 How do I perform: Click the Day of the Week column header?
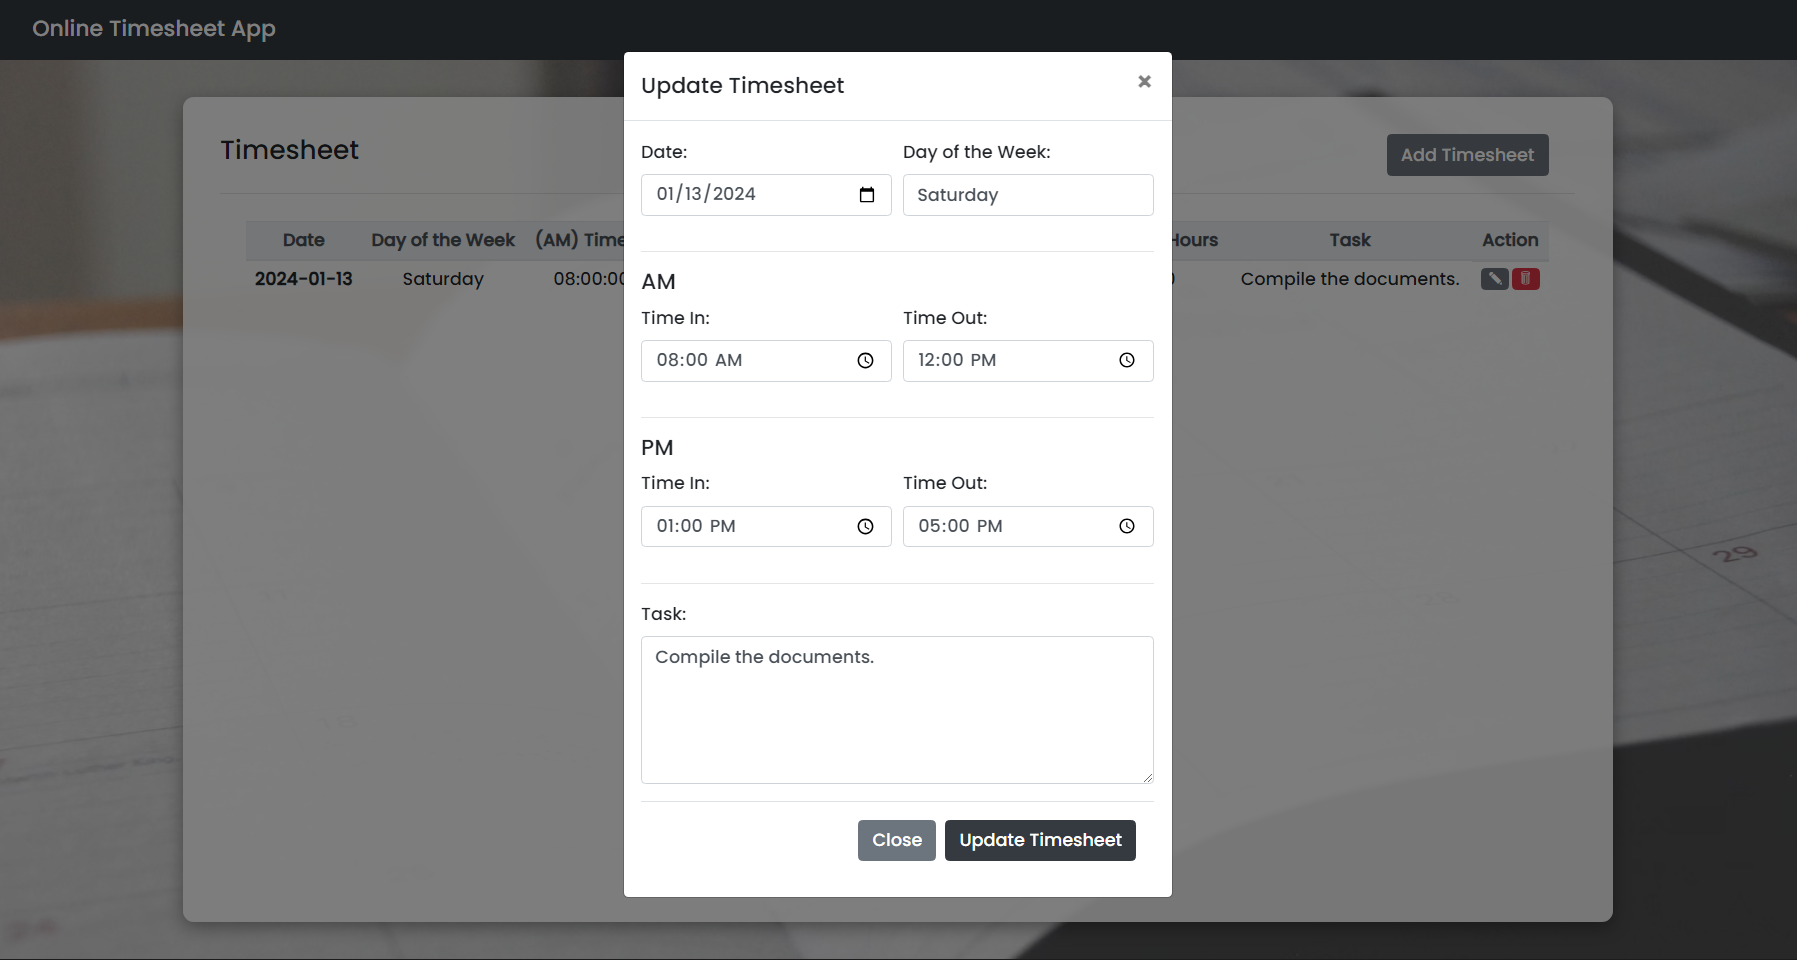(443, 240)
